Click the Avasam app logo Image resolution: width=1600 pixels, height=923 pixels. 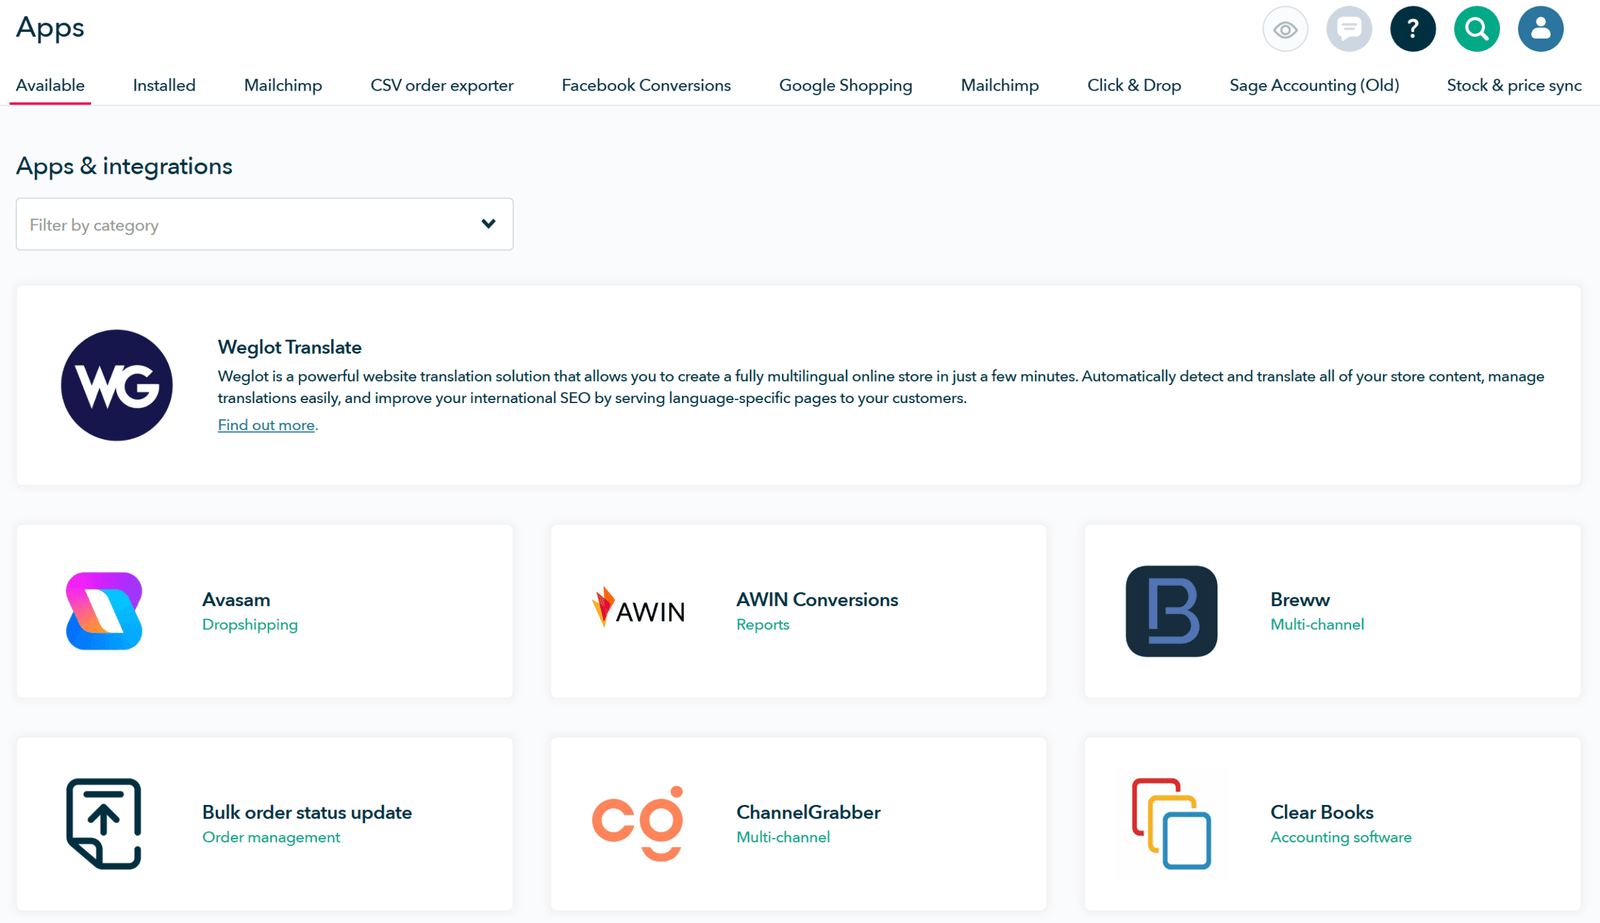coord(104,611)
